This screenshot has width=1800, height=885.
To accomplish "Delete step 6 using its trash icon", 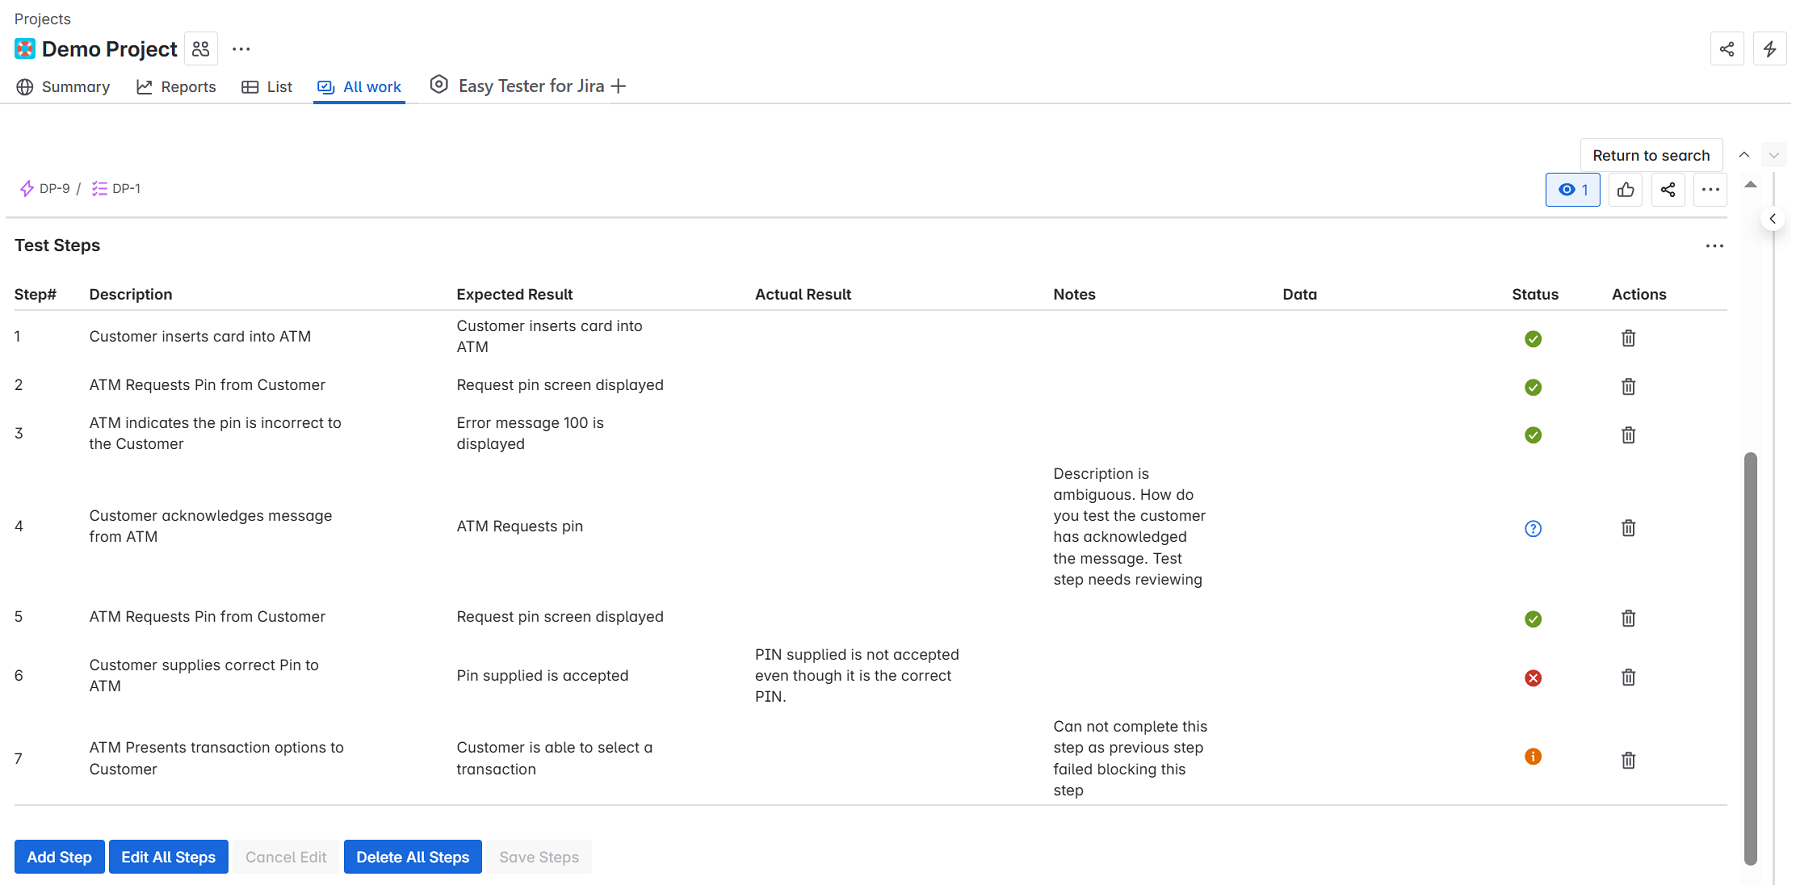I will [x=1628, y=677].
